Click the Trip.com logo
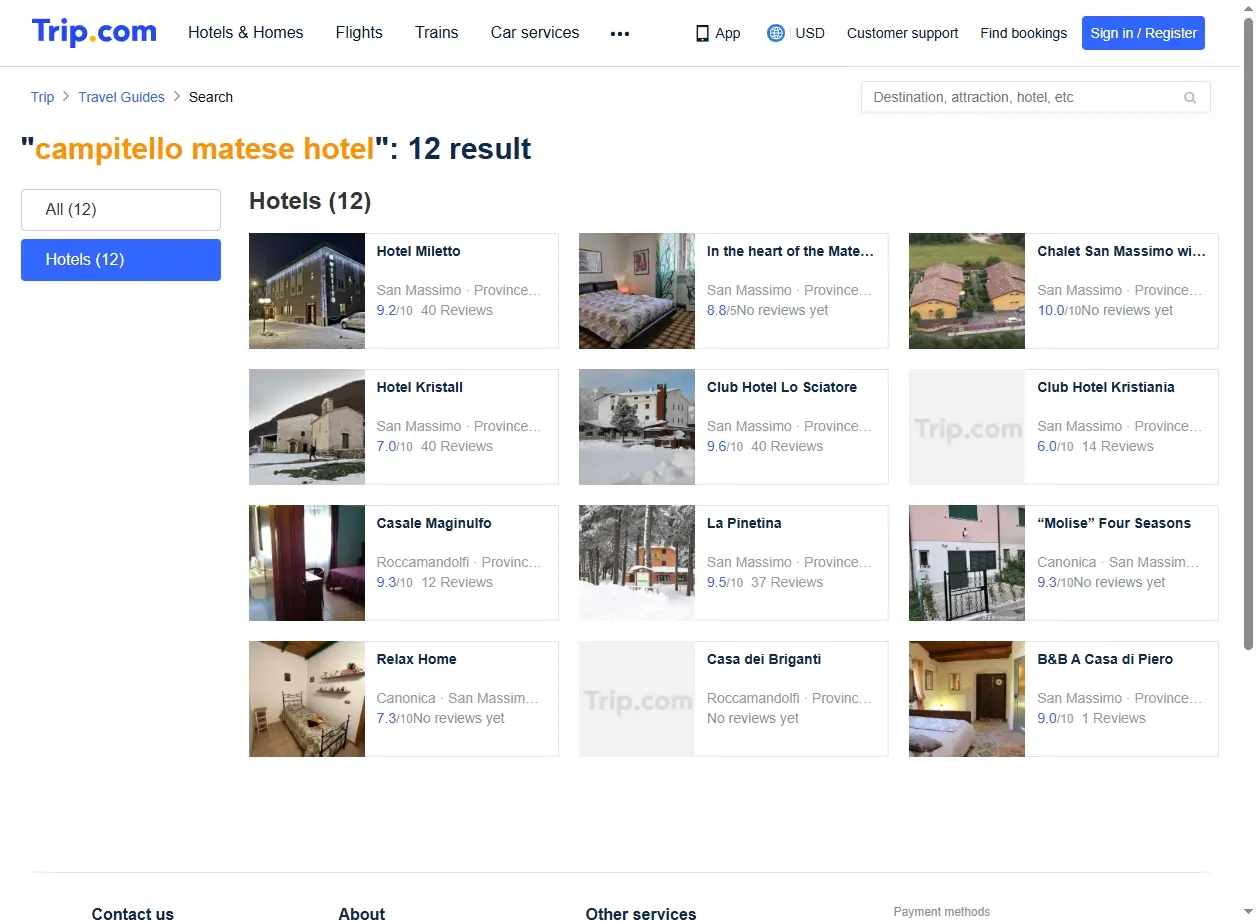The width and height of the screenshot is (1256, 921). [x=94, y=32]
